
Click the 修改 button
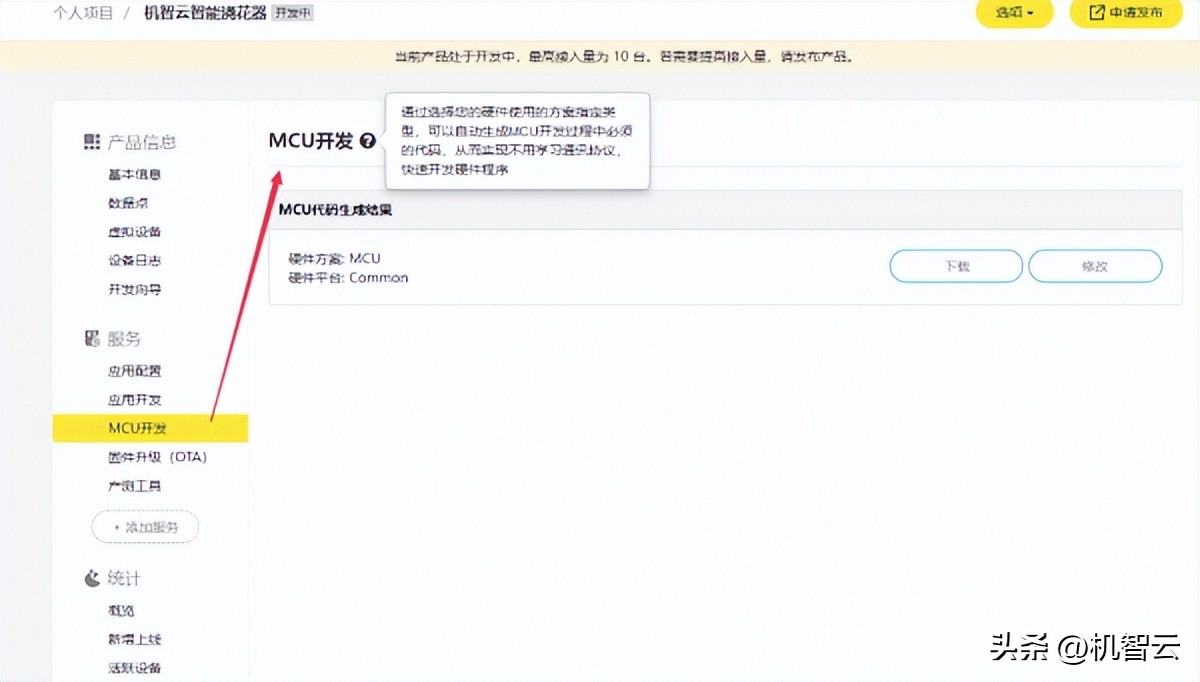coord(1094,266)
